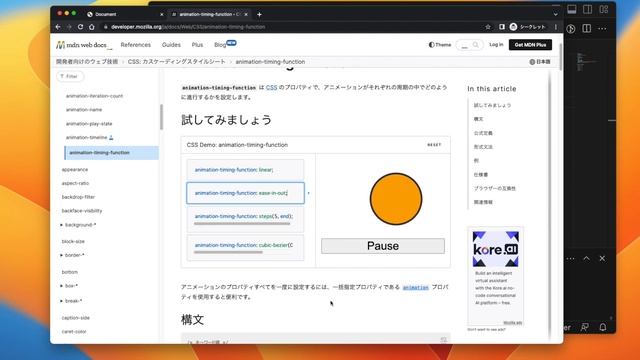Open the Guides menu
Screen dimensions: 640x360
point(171,45)
